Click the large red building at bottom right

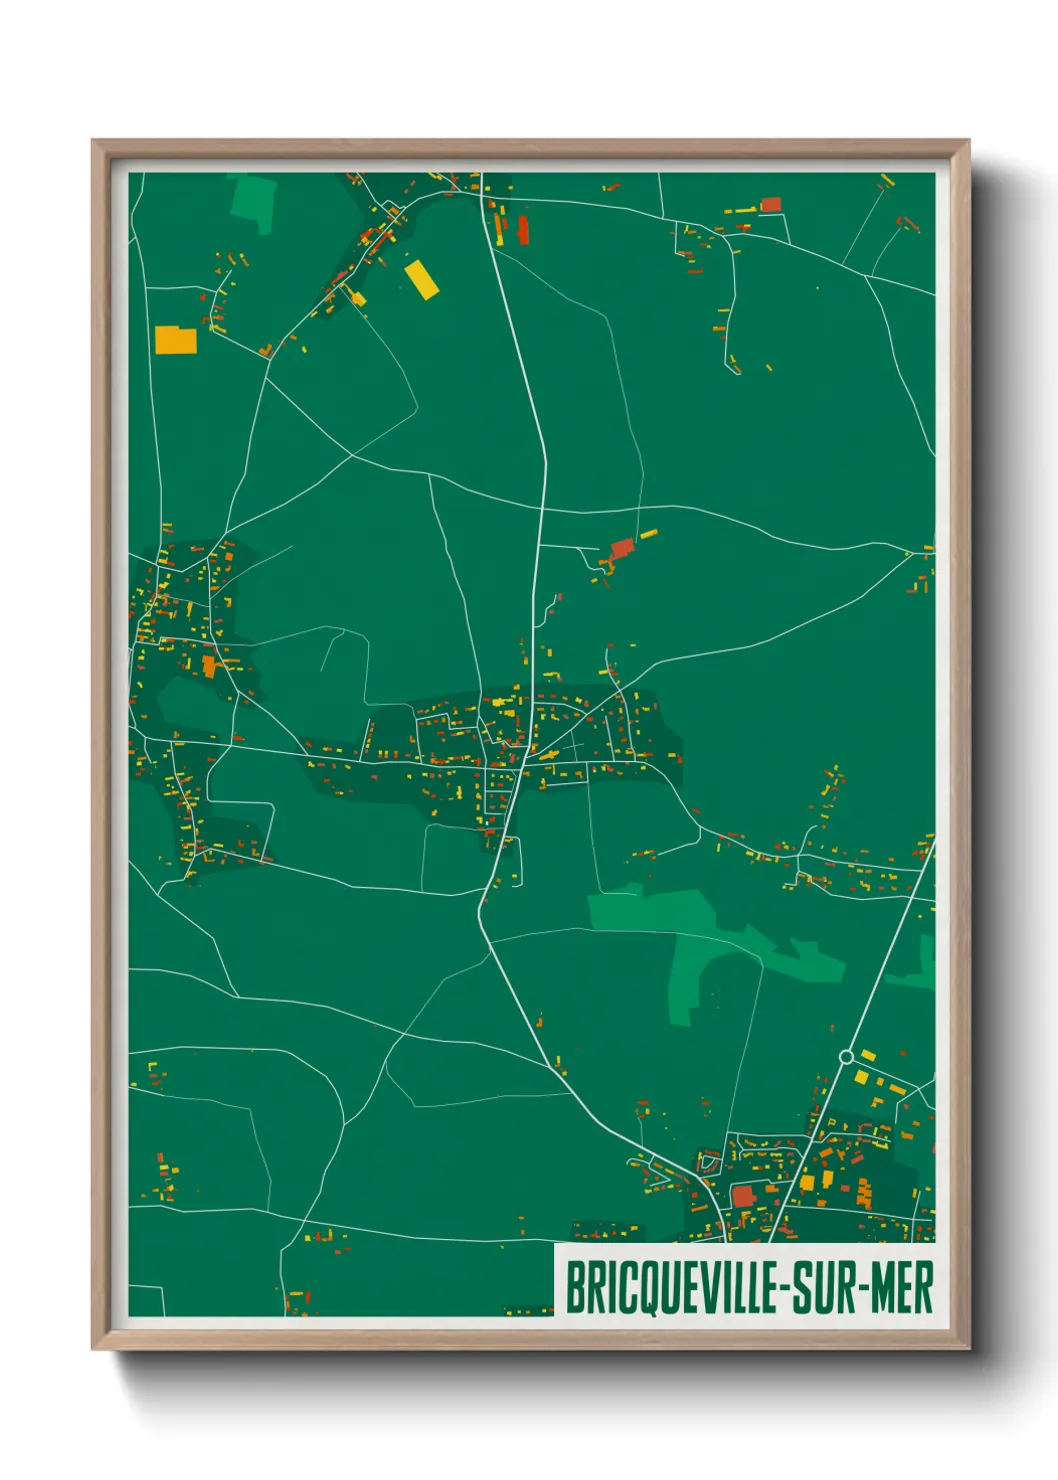pos(742,1195)
